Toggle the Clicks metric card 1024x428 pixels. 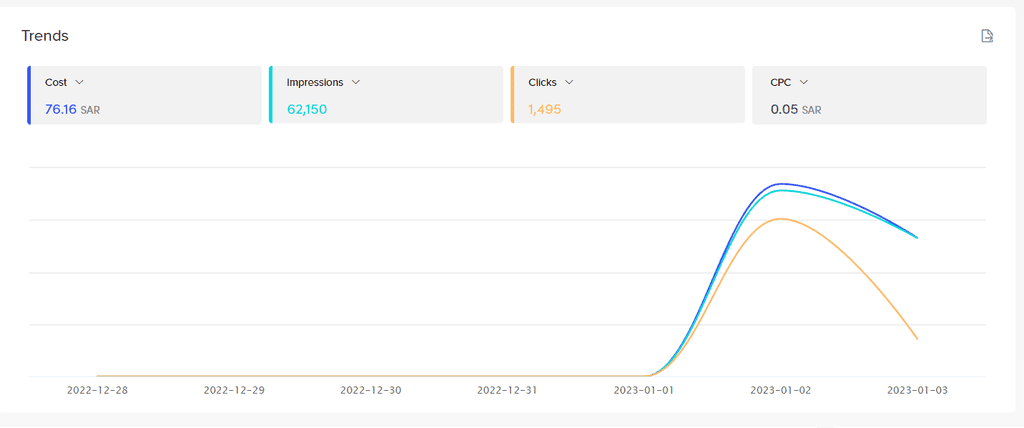click(x=628, y=95)
